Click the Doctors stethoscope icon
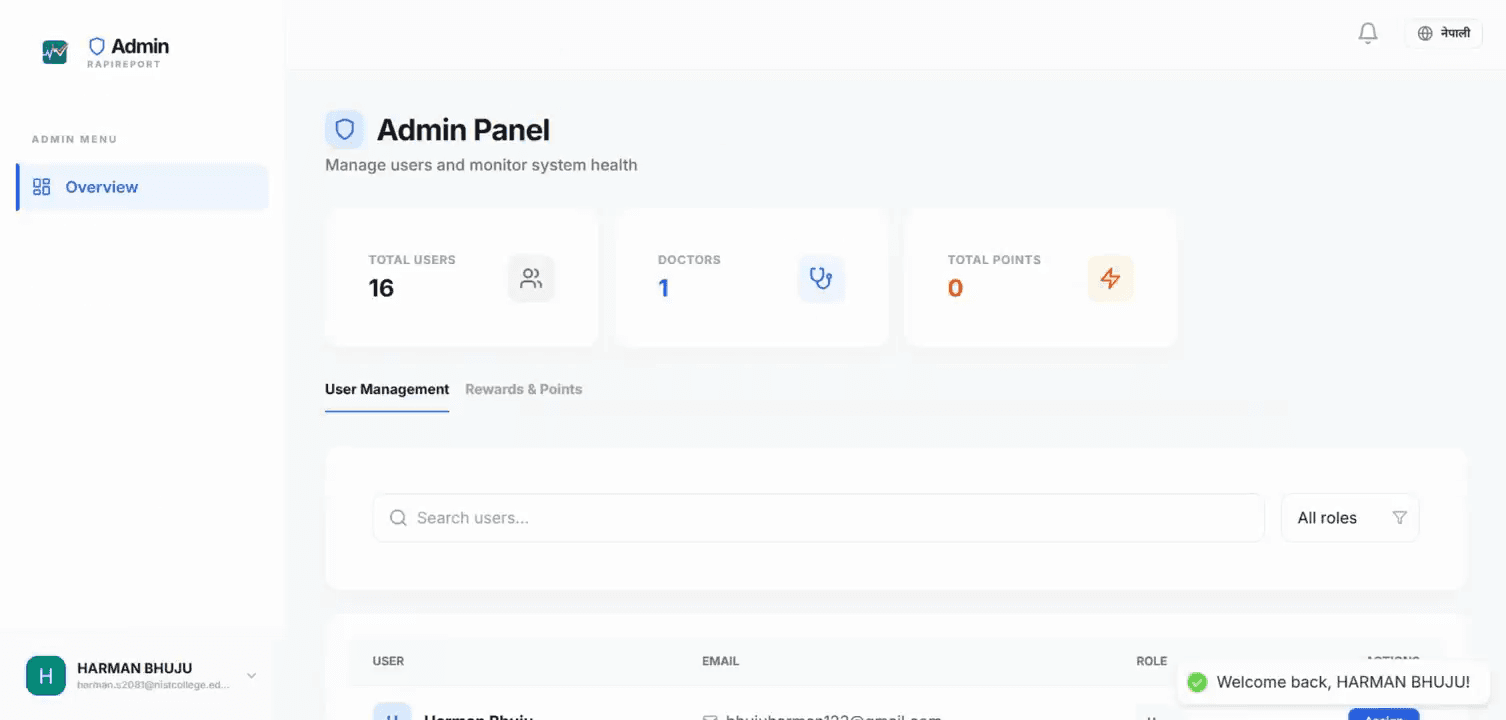The height and width of the screenshot is (720, 1506). point(821,278)
